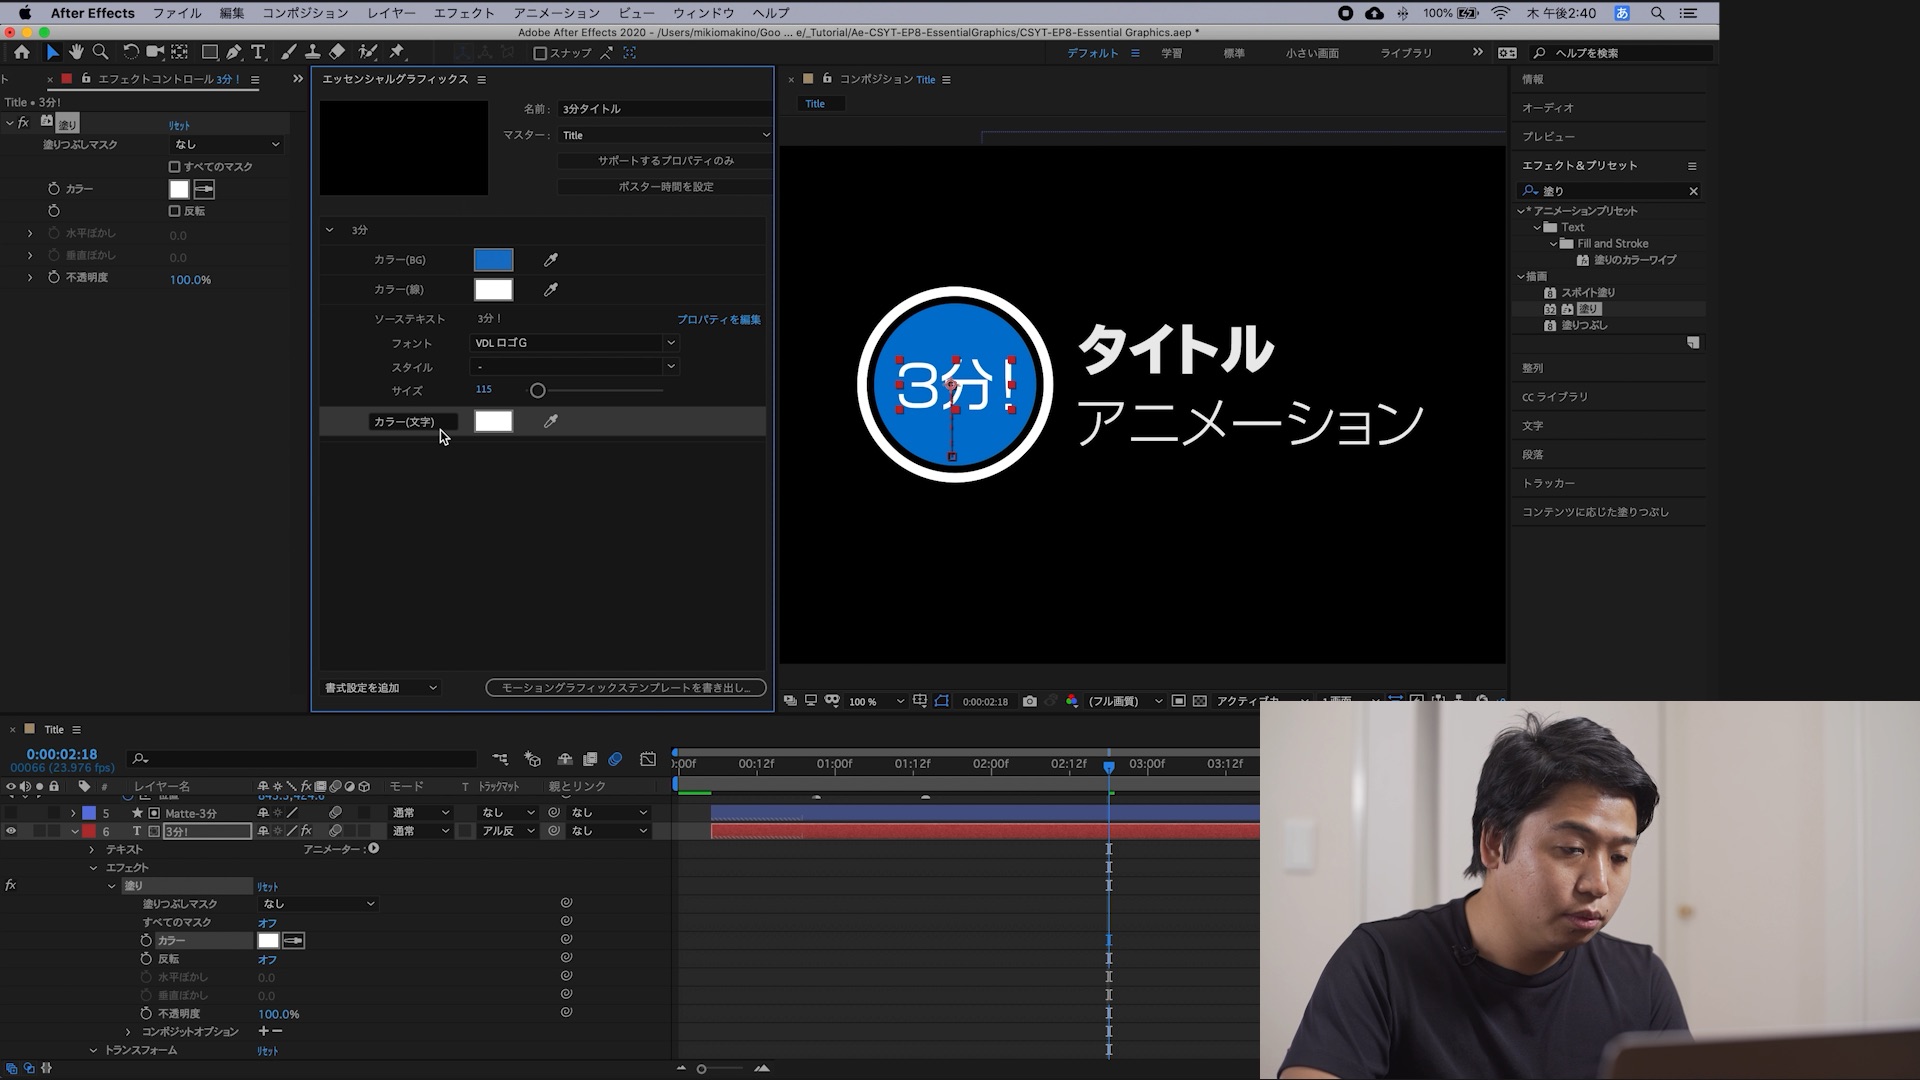
Task: Toggle visibility of layer 6 3分!
Action: click(x=11, y=831)
